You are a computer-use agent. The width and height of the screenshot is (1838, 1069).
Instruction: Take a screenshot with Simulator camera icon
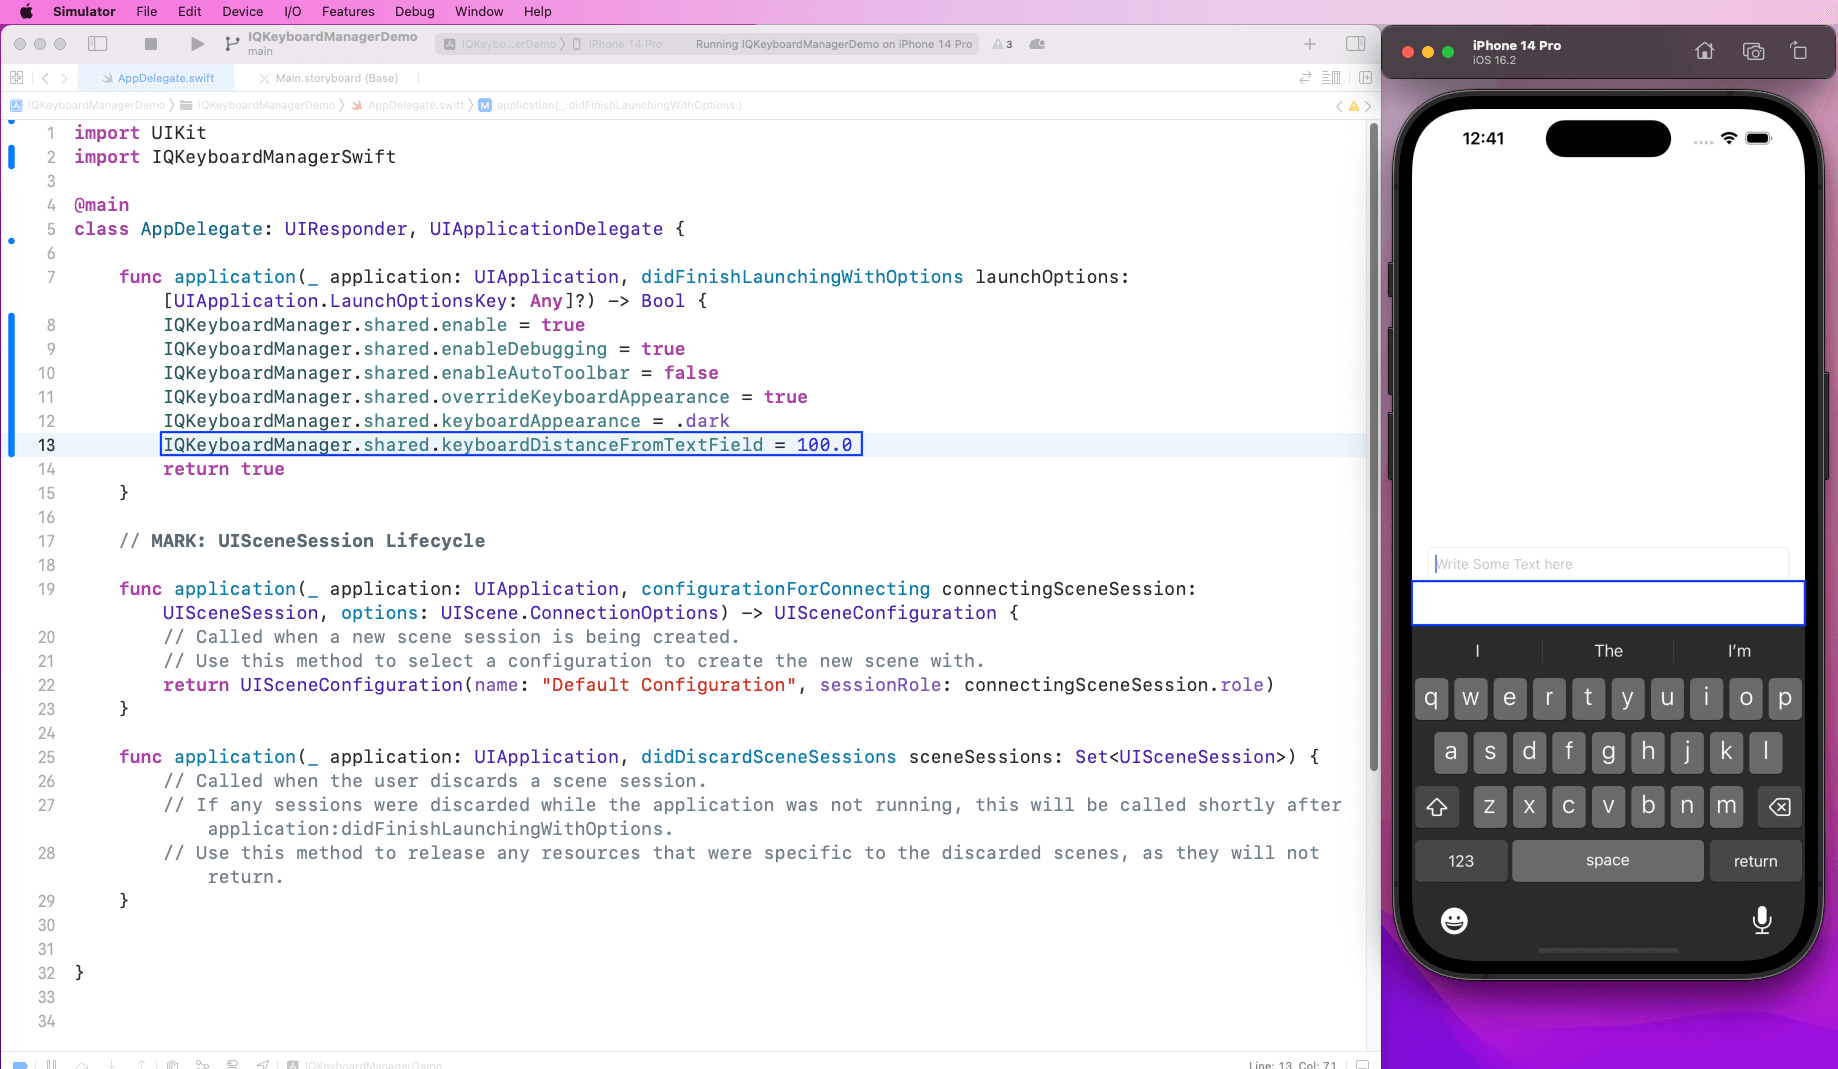1752,51
